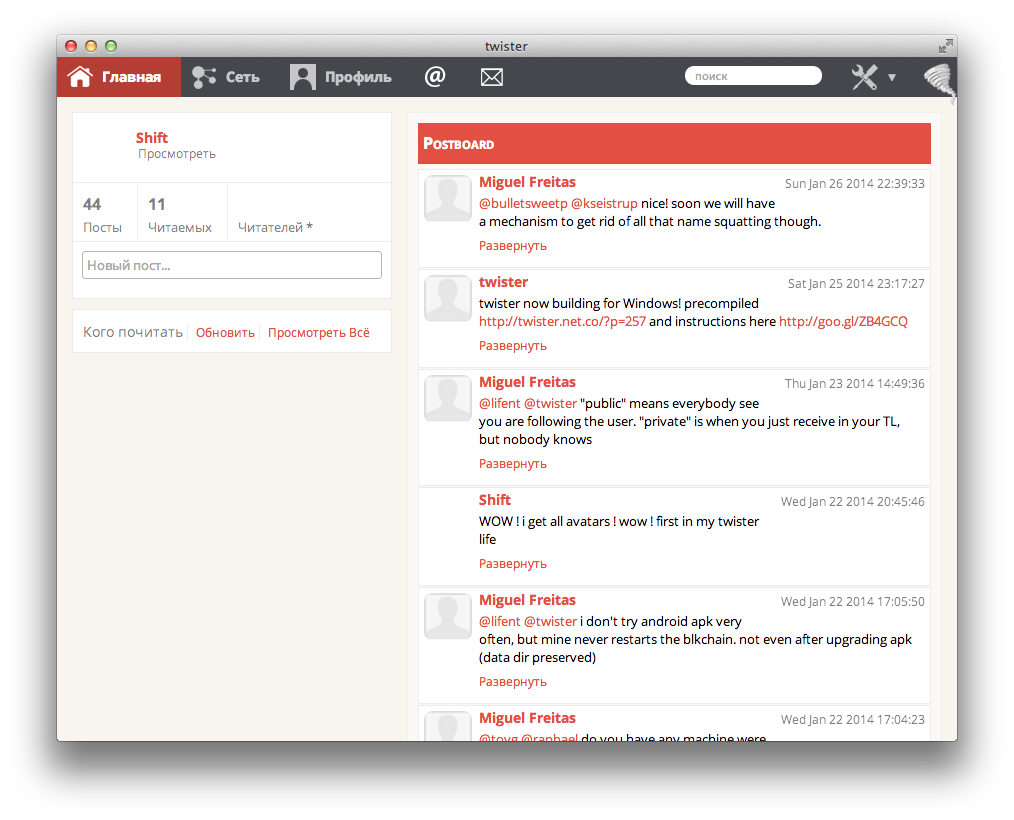Open the Сеть network tab

point(226,77)
